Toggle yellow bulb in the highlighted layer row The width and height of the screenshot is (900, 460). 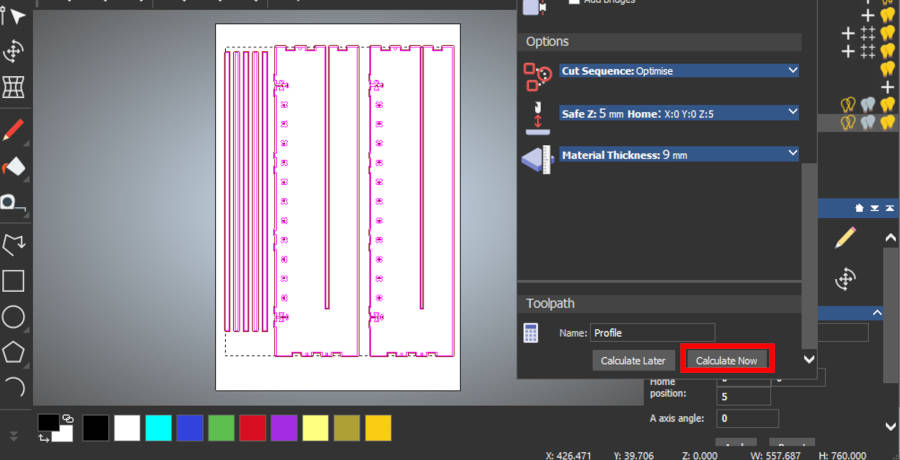(x=887, y=122)
